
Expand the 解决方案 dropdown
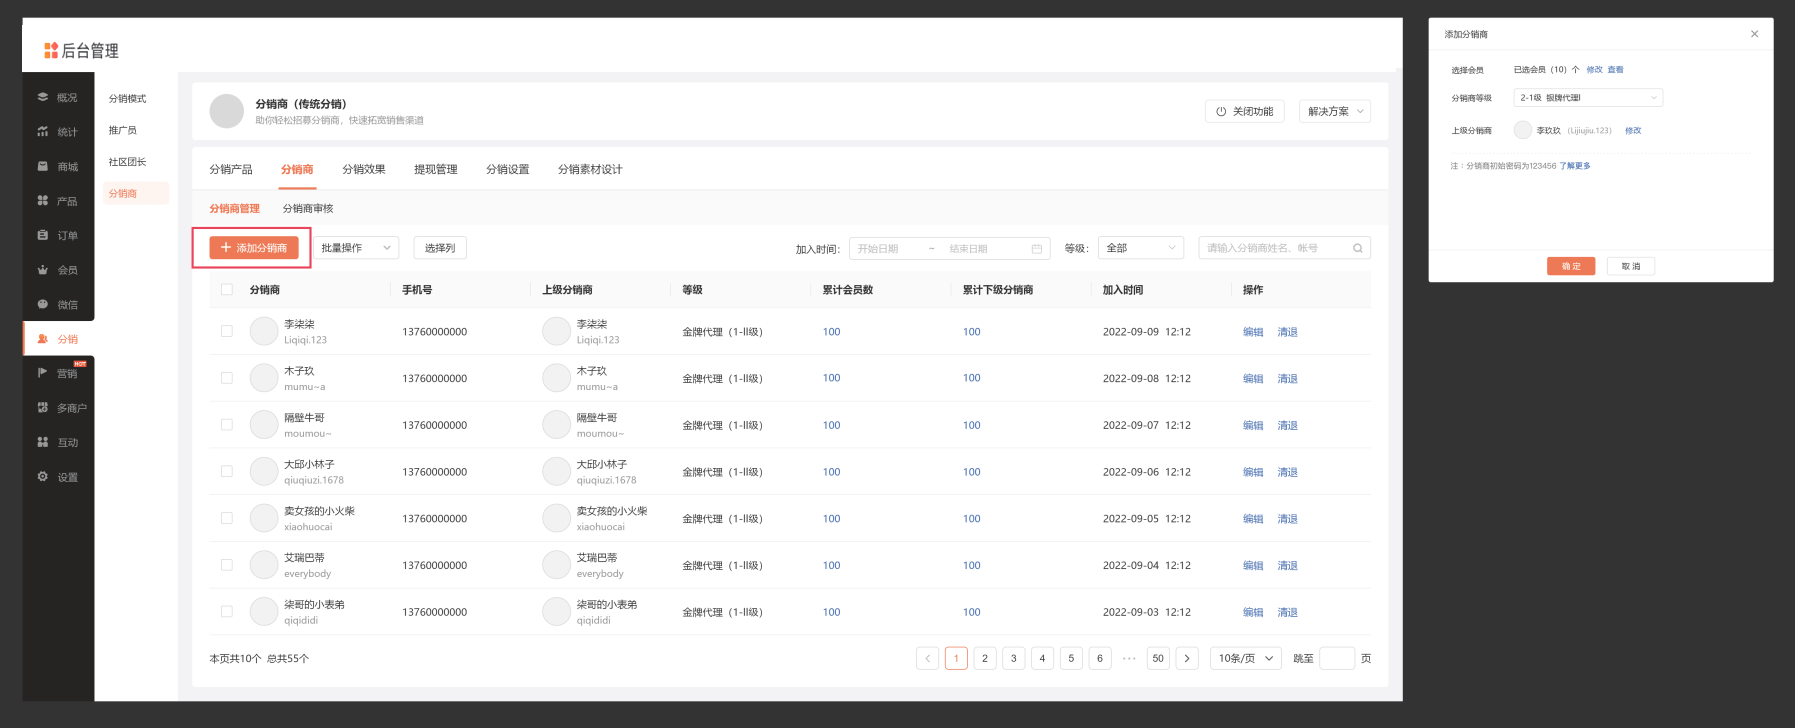pyautogui.click(x=1335, y=111)
